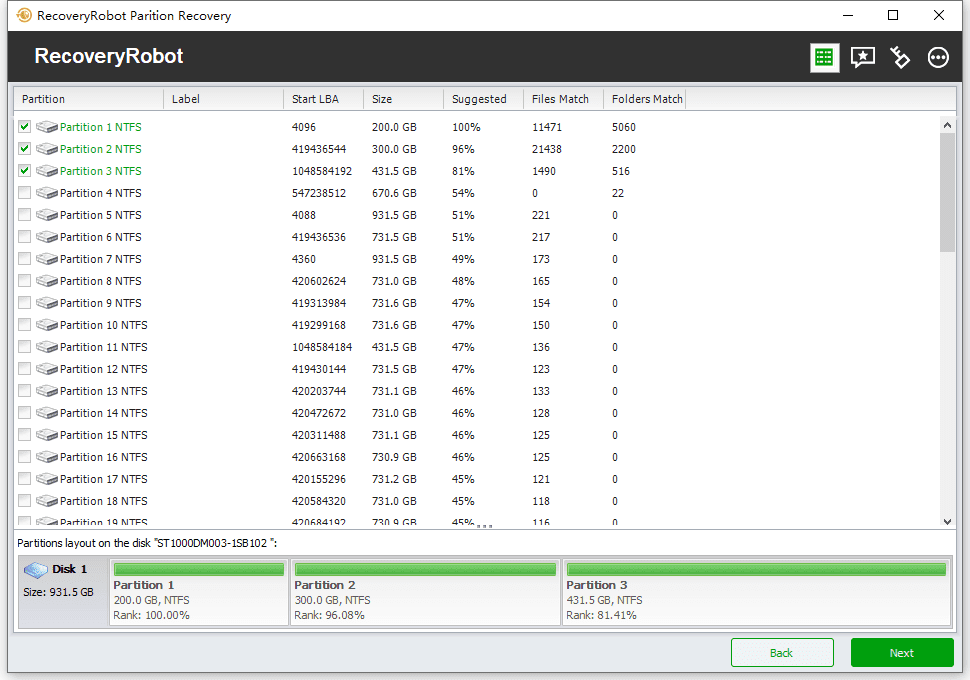Sort by the Start LBA column header
This screenshot has height=680, width=970.
point(324,99)
